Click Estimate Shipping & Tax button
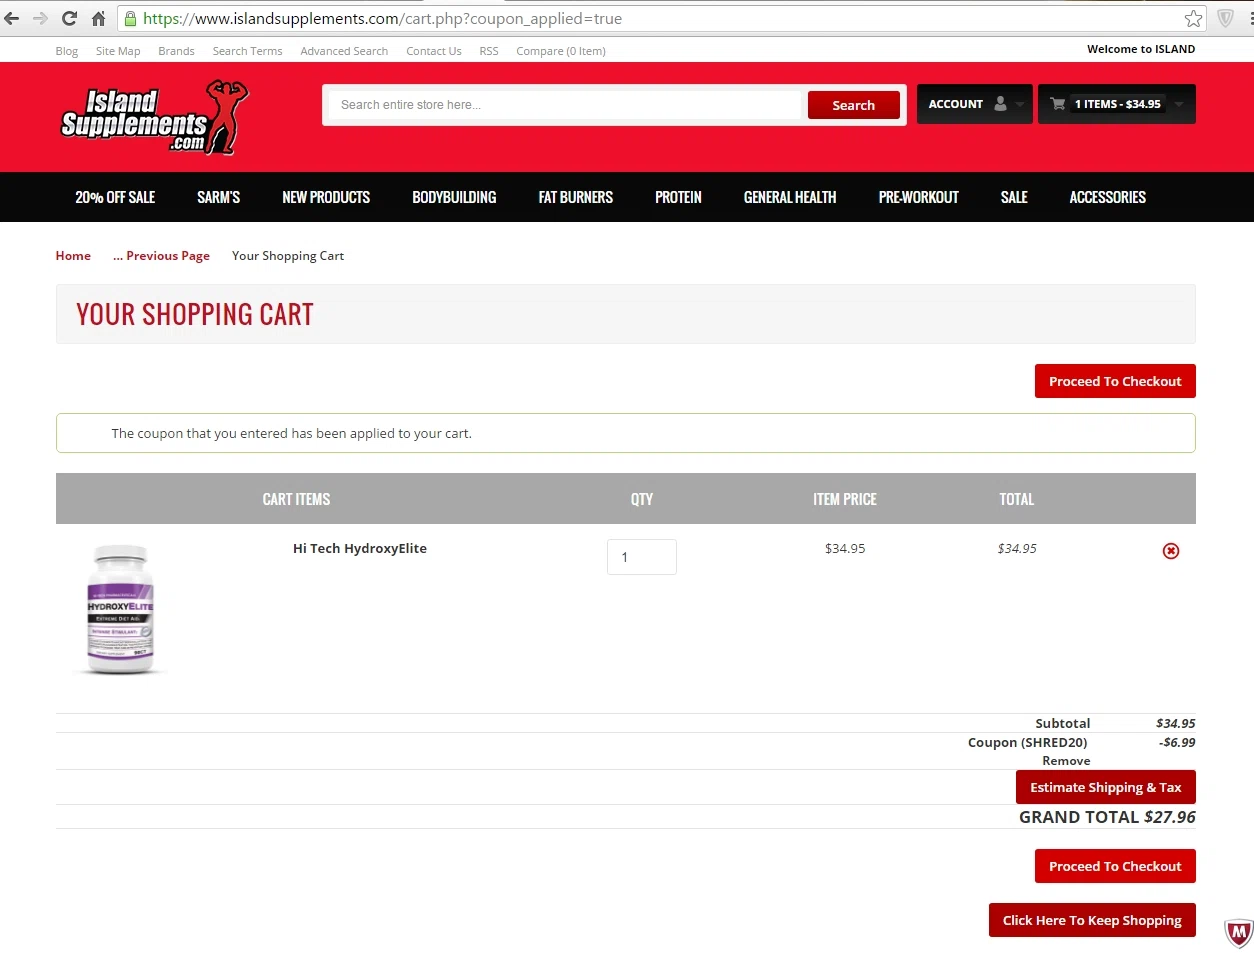This screenshot has height=953, width=1254. 1106,787
